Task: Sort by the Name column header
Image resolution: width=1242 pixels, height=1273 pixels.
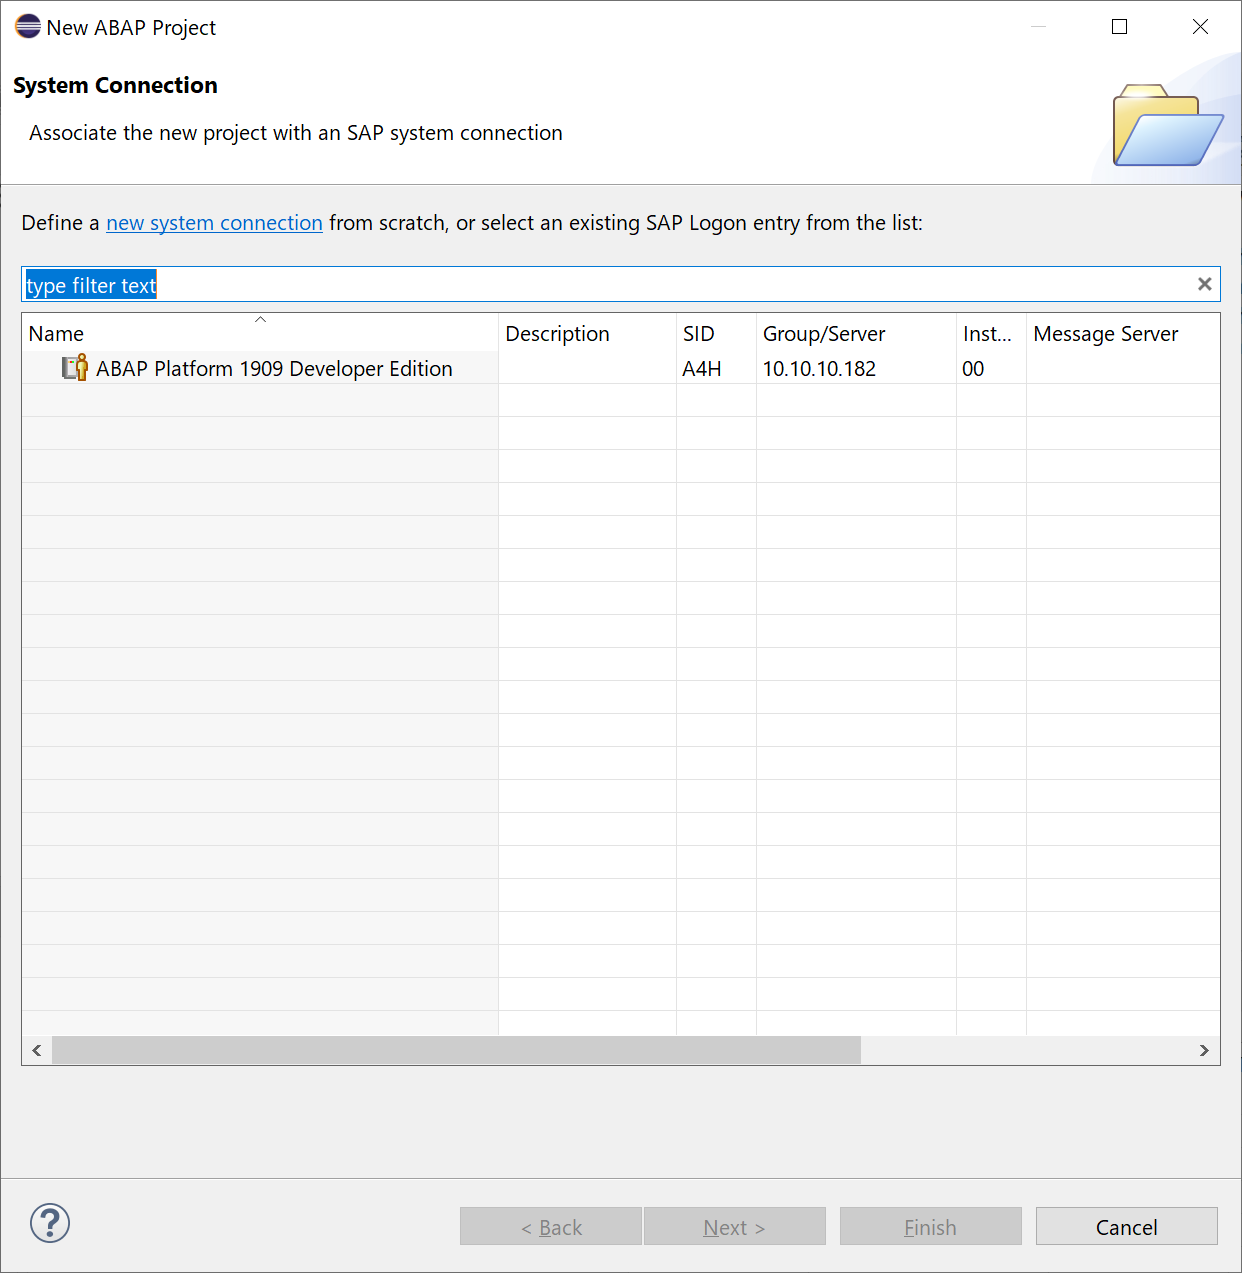Action: 260,333
